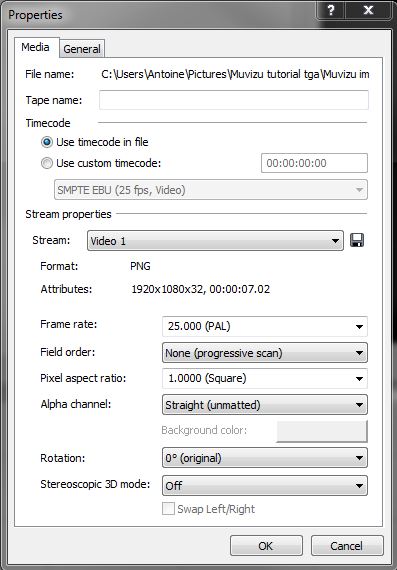The width and height of the screenshot is (397, 570).
Task: Open the SMPTE EBU timecode format dropdown
Action: 211,190
